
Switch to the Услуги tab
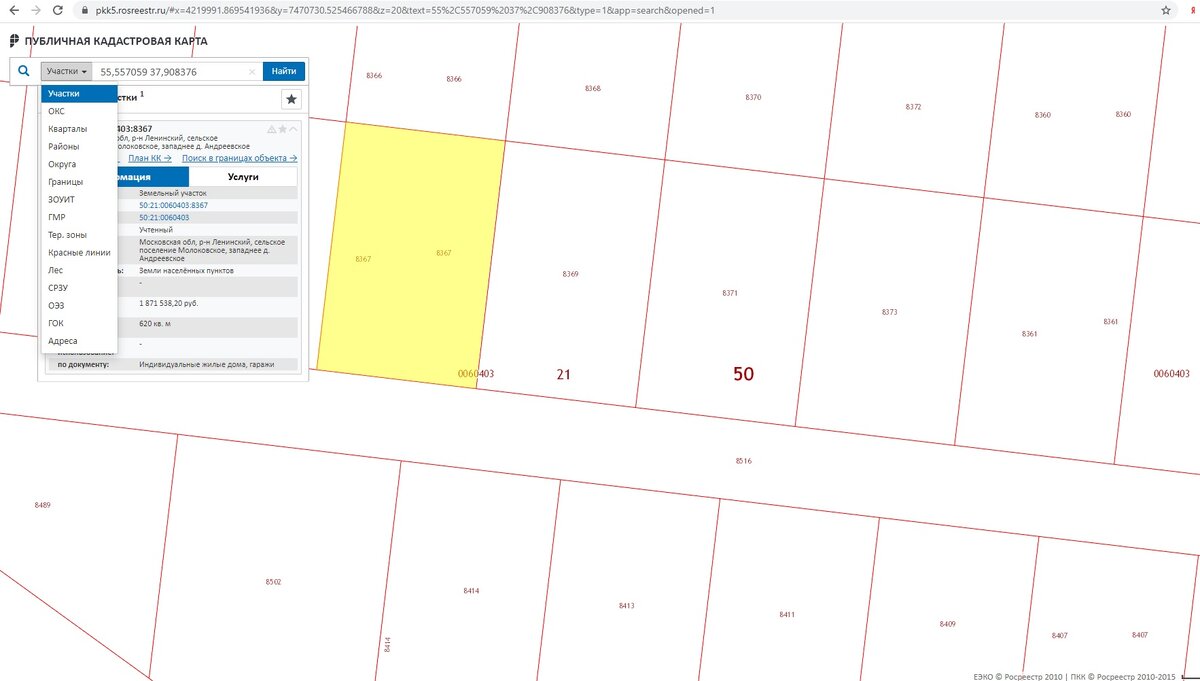tap(243, 176)
